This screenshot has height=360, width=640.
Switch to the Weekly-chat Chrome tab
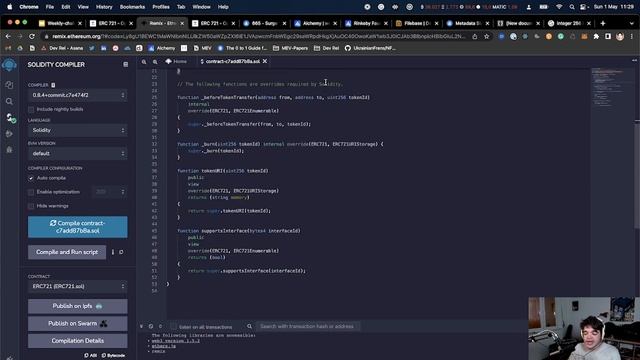(59, 23)
